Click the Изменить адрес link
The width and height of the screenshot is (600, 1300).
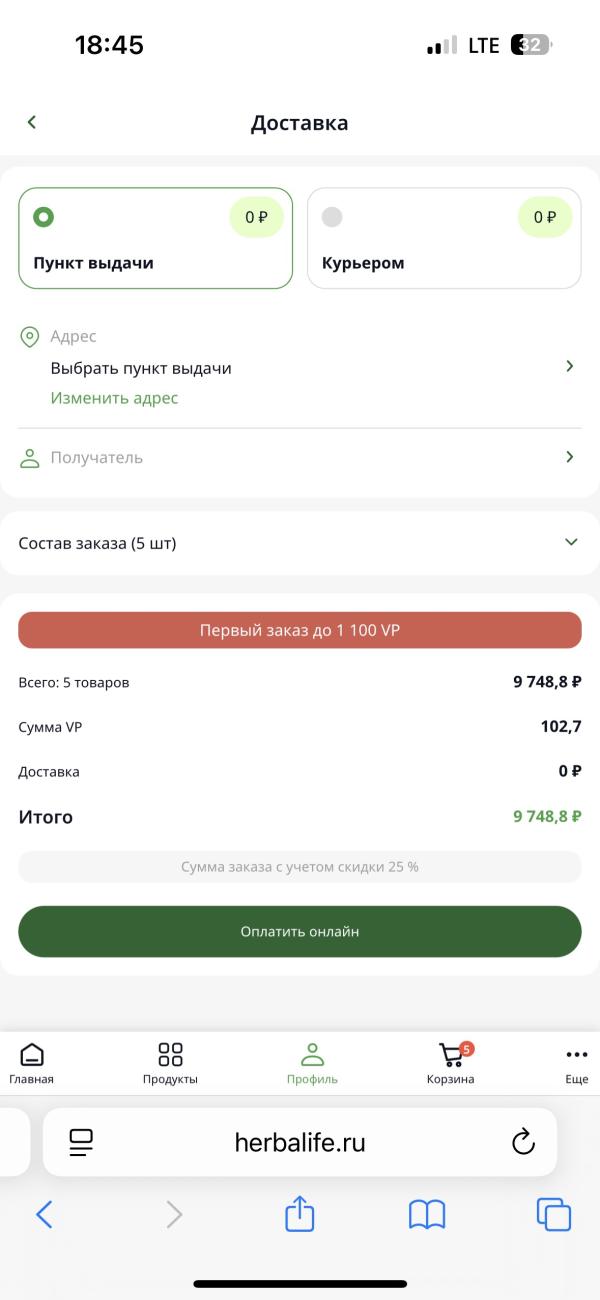(114, 398)
